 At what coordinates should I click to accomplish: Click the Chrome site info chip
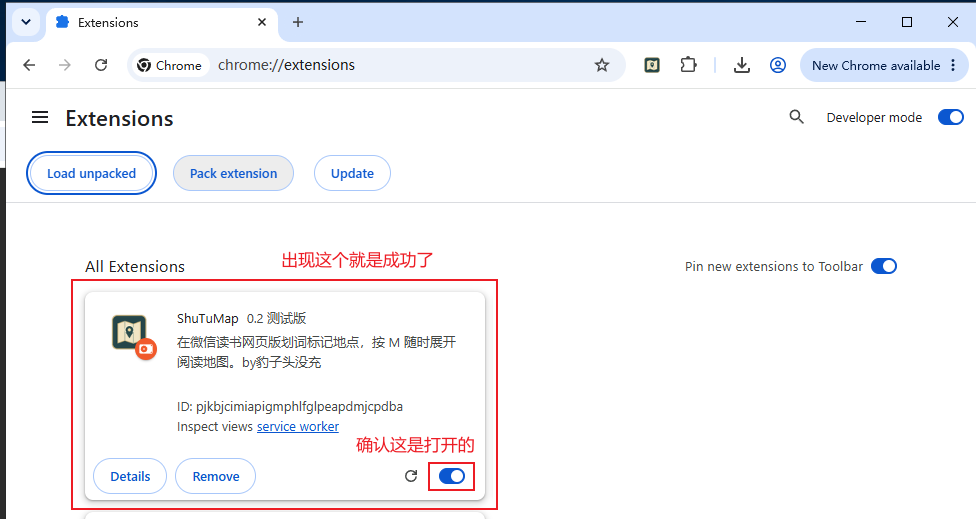click(170, 65)
